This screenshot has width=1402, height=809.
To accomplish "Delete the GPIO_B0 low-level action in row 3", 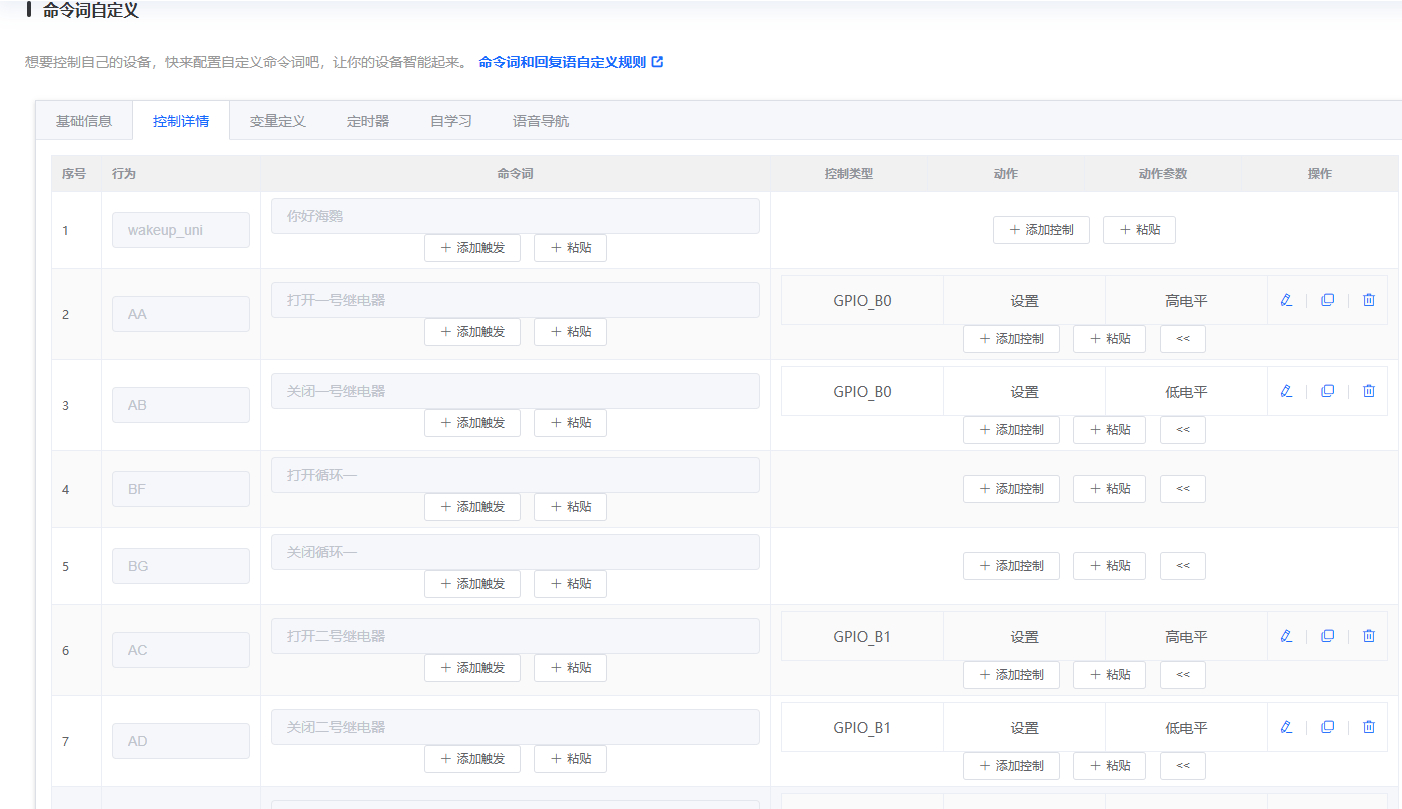I will click(x=1368, y=390).
